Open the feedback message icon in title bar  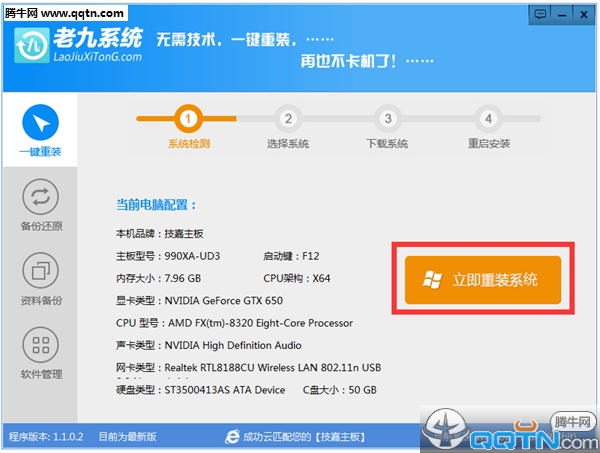(540, 15)
